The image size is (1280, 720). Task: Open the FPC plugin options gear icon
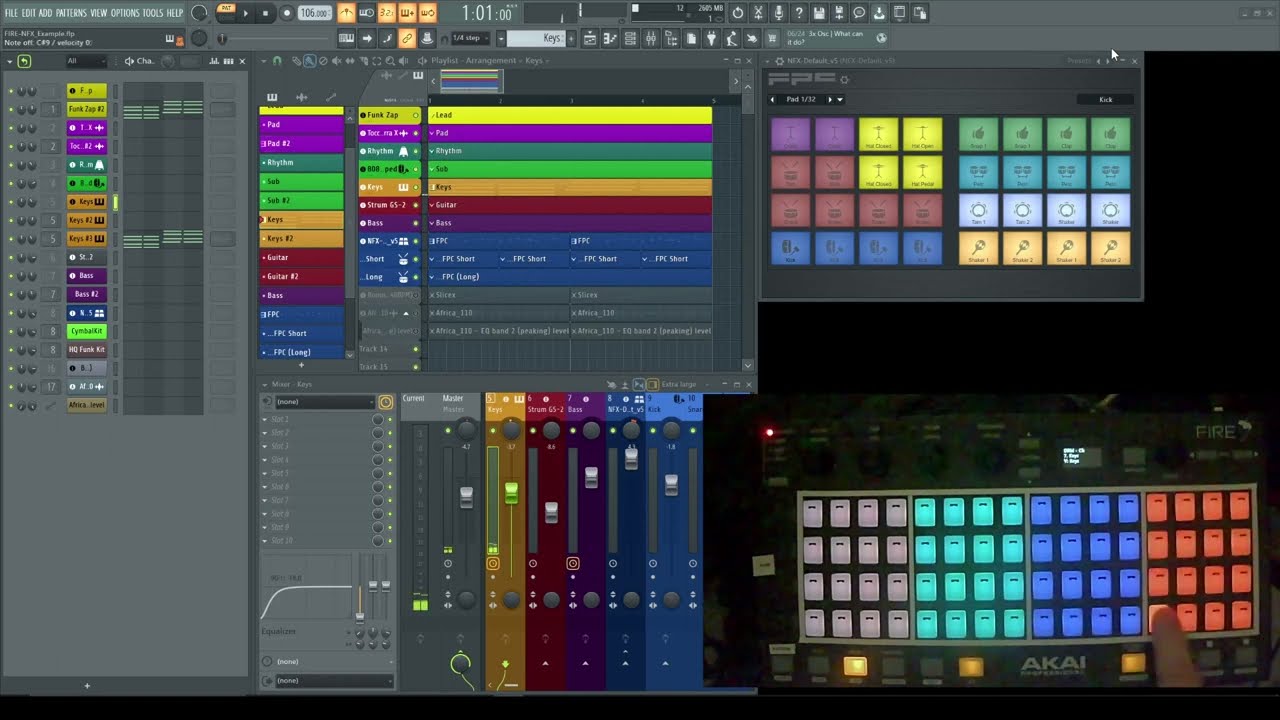click(845, 80)
